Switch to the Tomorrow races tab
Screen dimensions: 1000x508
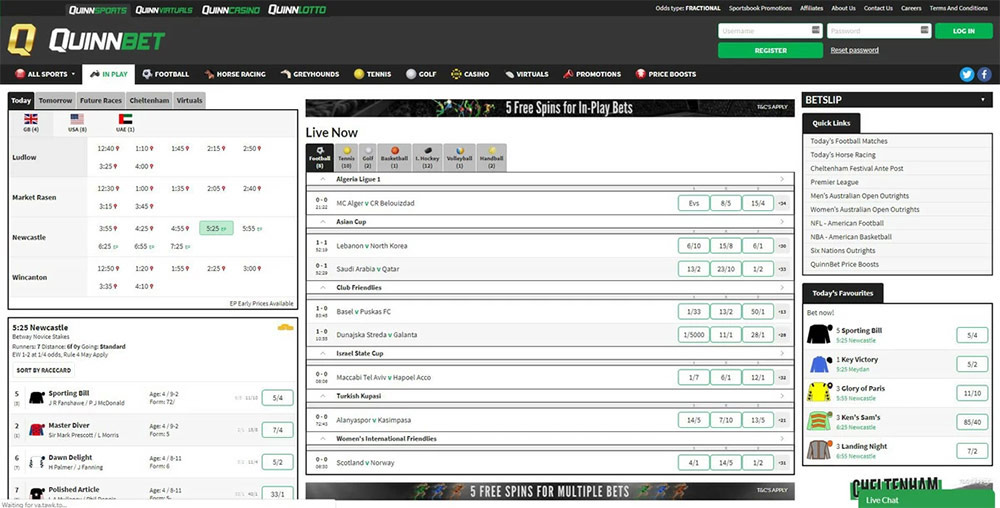(55, 101)
